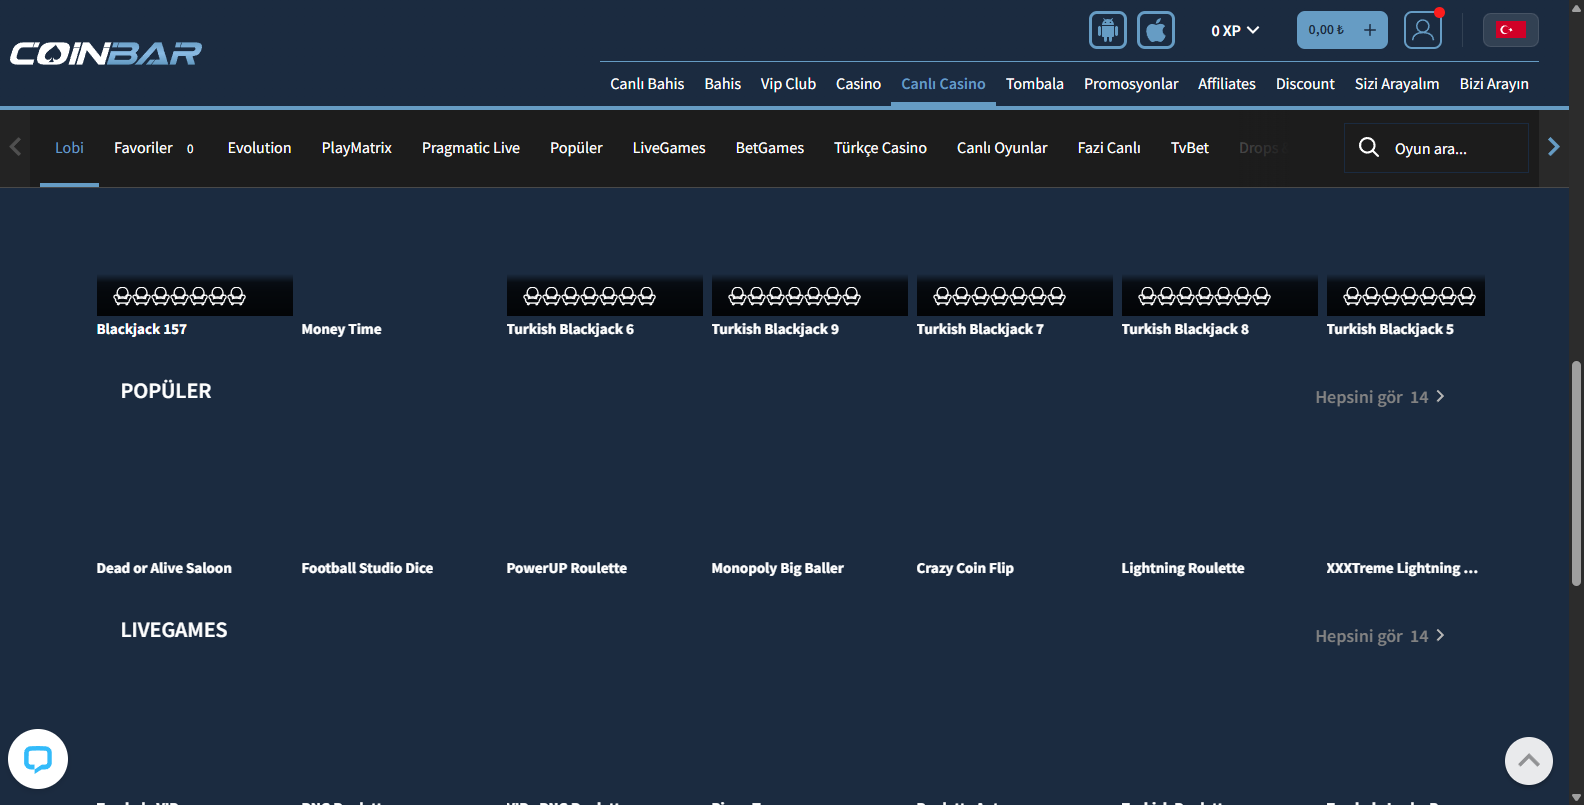Type in the Oyun ara search field
This screenshot has width=1584, height=805.
(x=1455, y=149)
